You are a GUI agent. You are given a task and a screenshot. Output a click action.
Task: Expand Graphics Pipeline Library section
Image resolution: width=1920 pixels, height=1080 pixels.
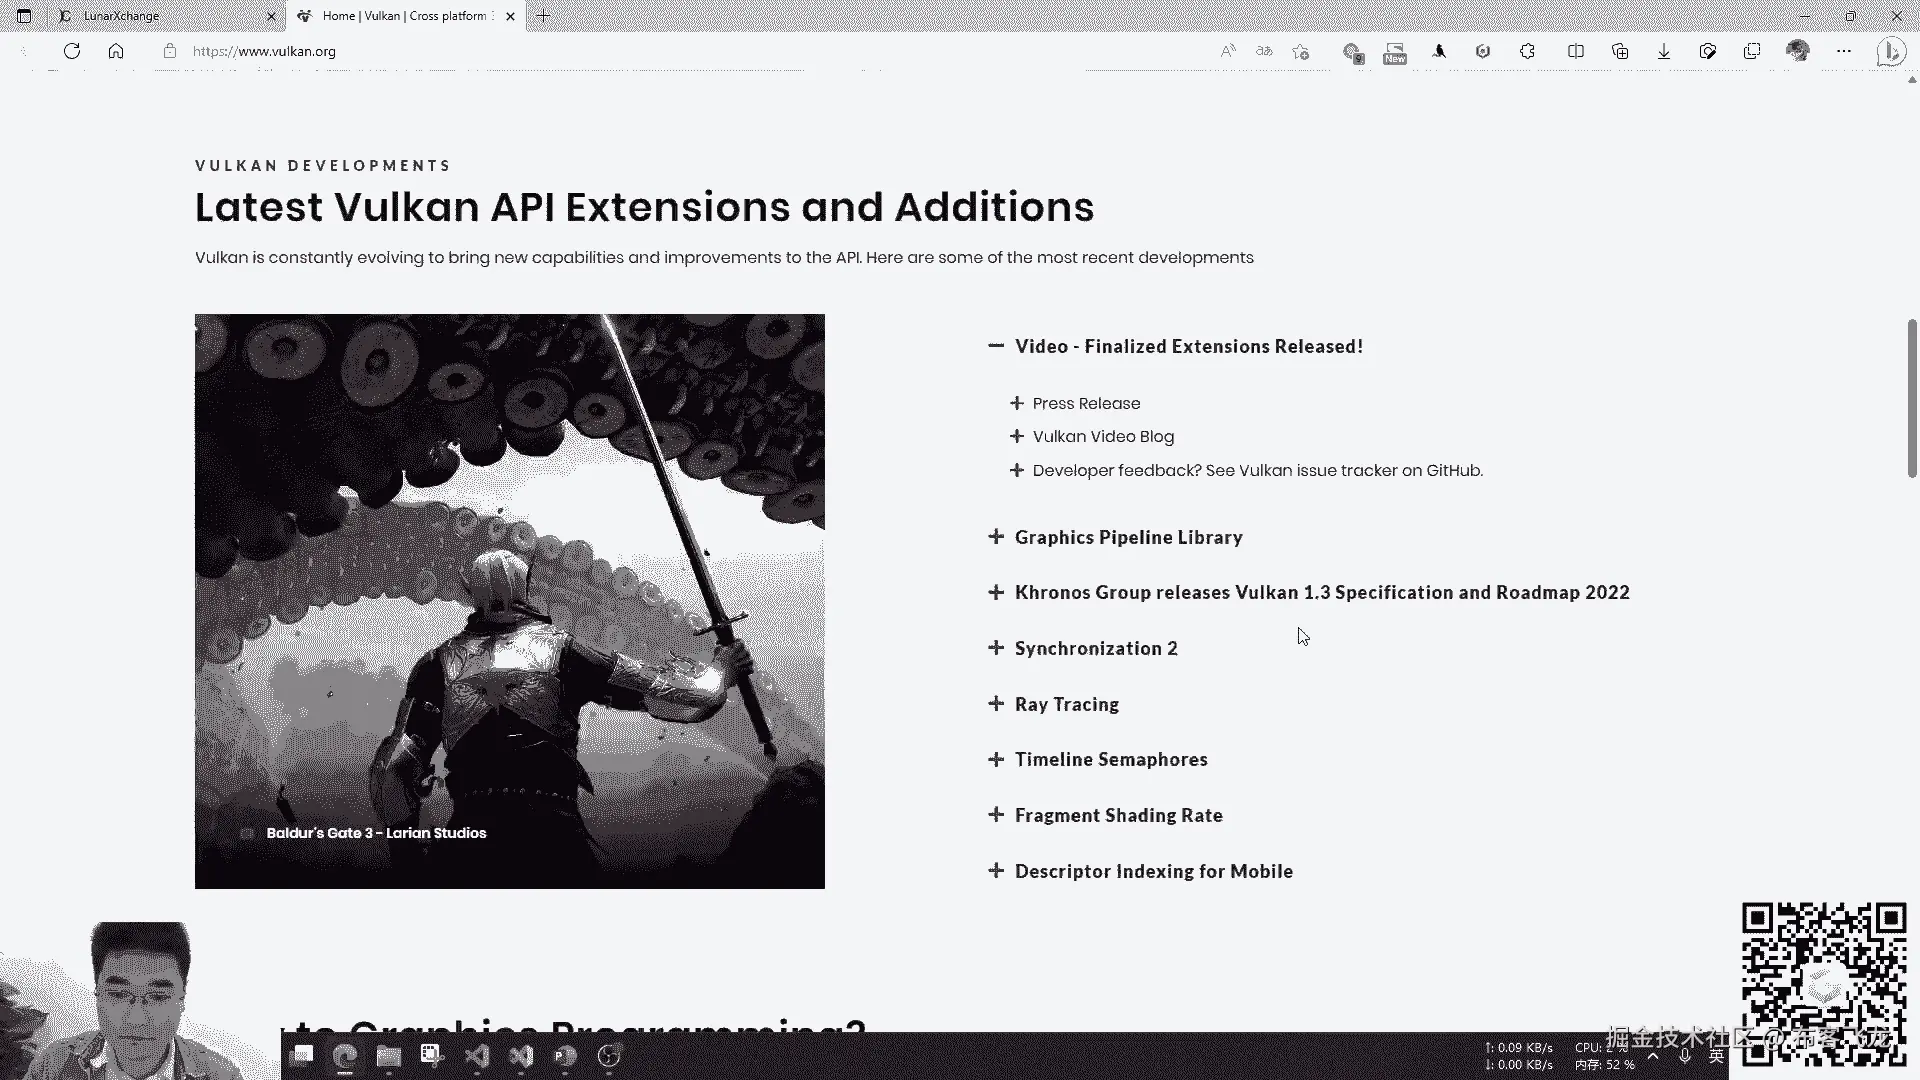[x=1128, y=537]
